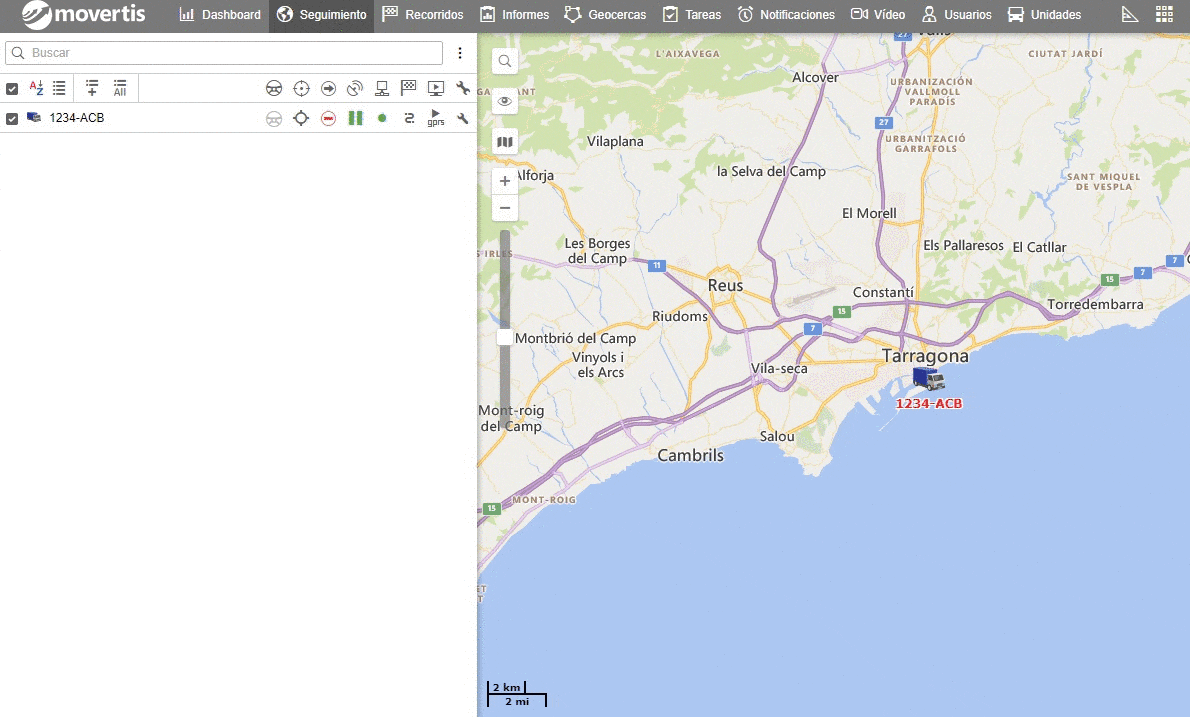Open the three-dot options menu beside search

point(460,53)
